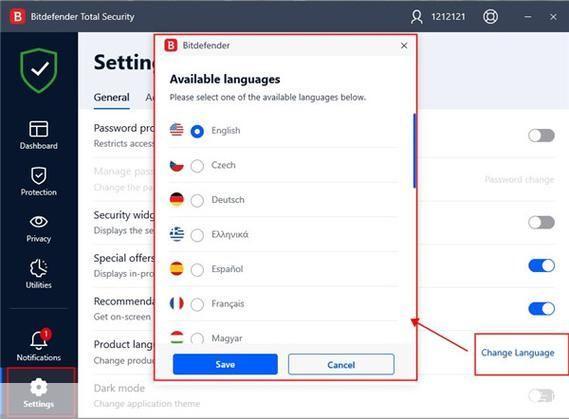Disable the Recommendation notifications switch
The height and width of the screenshot is (419, 569).
click(x=541, y=309)
